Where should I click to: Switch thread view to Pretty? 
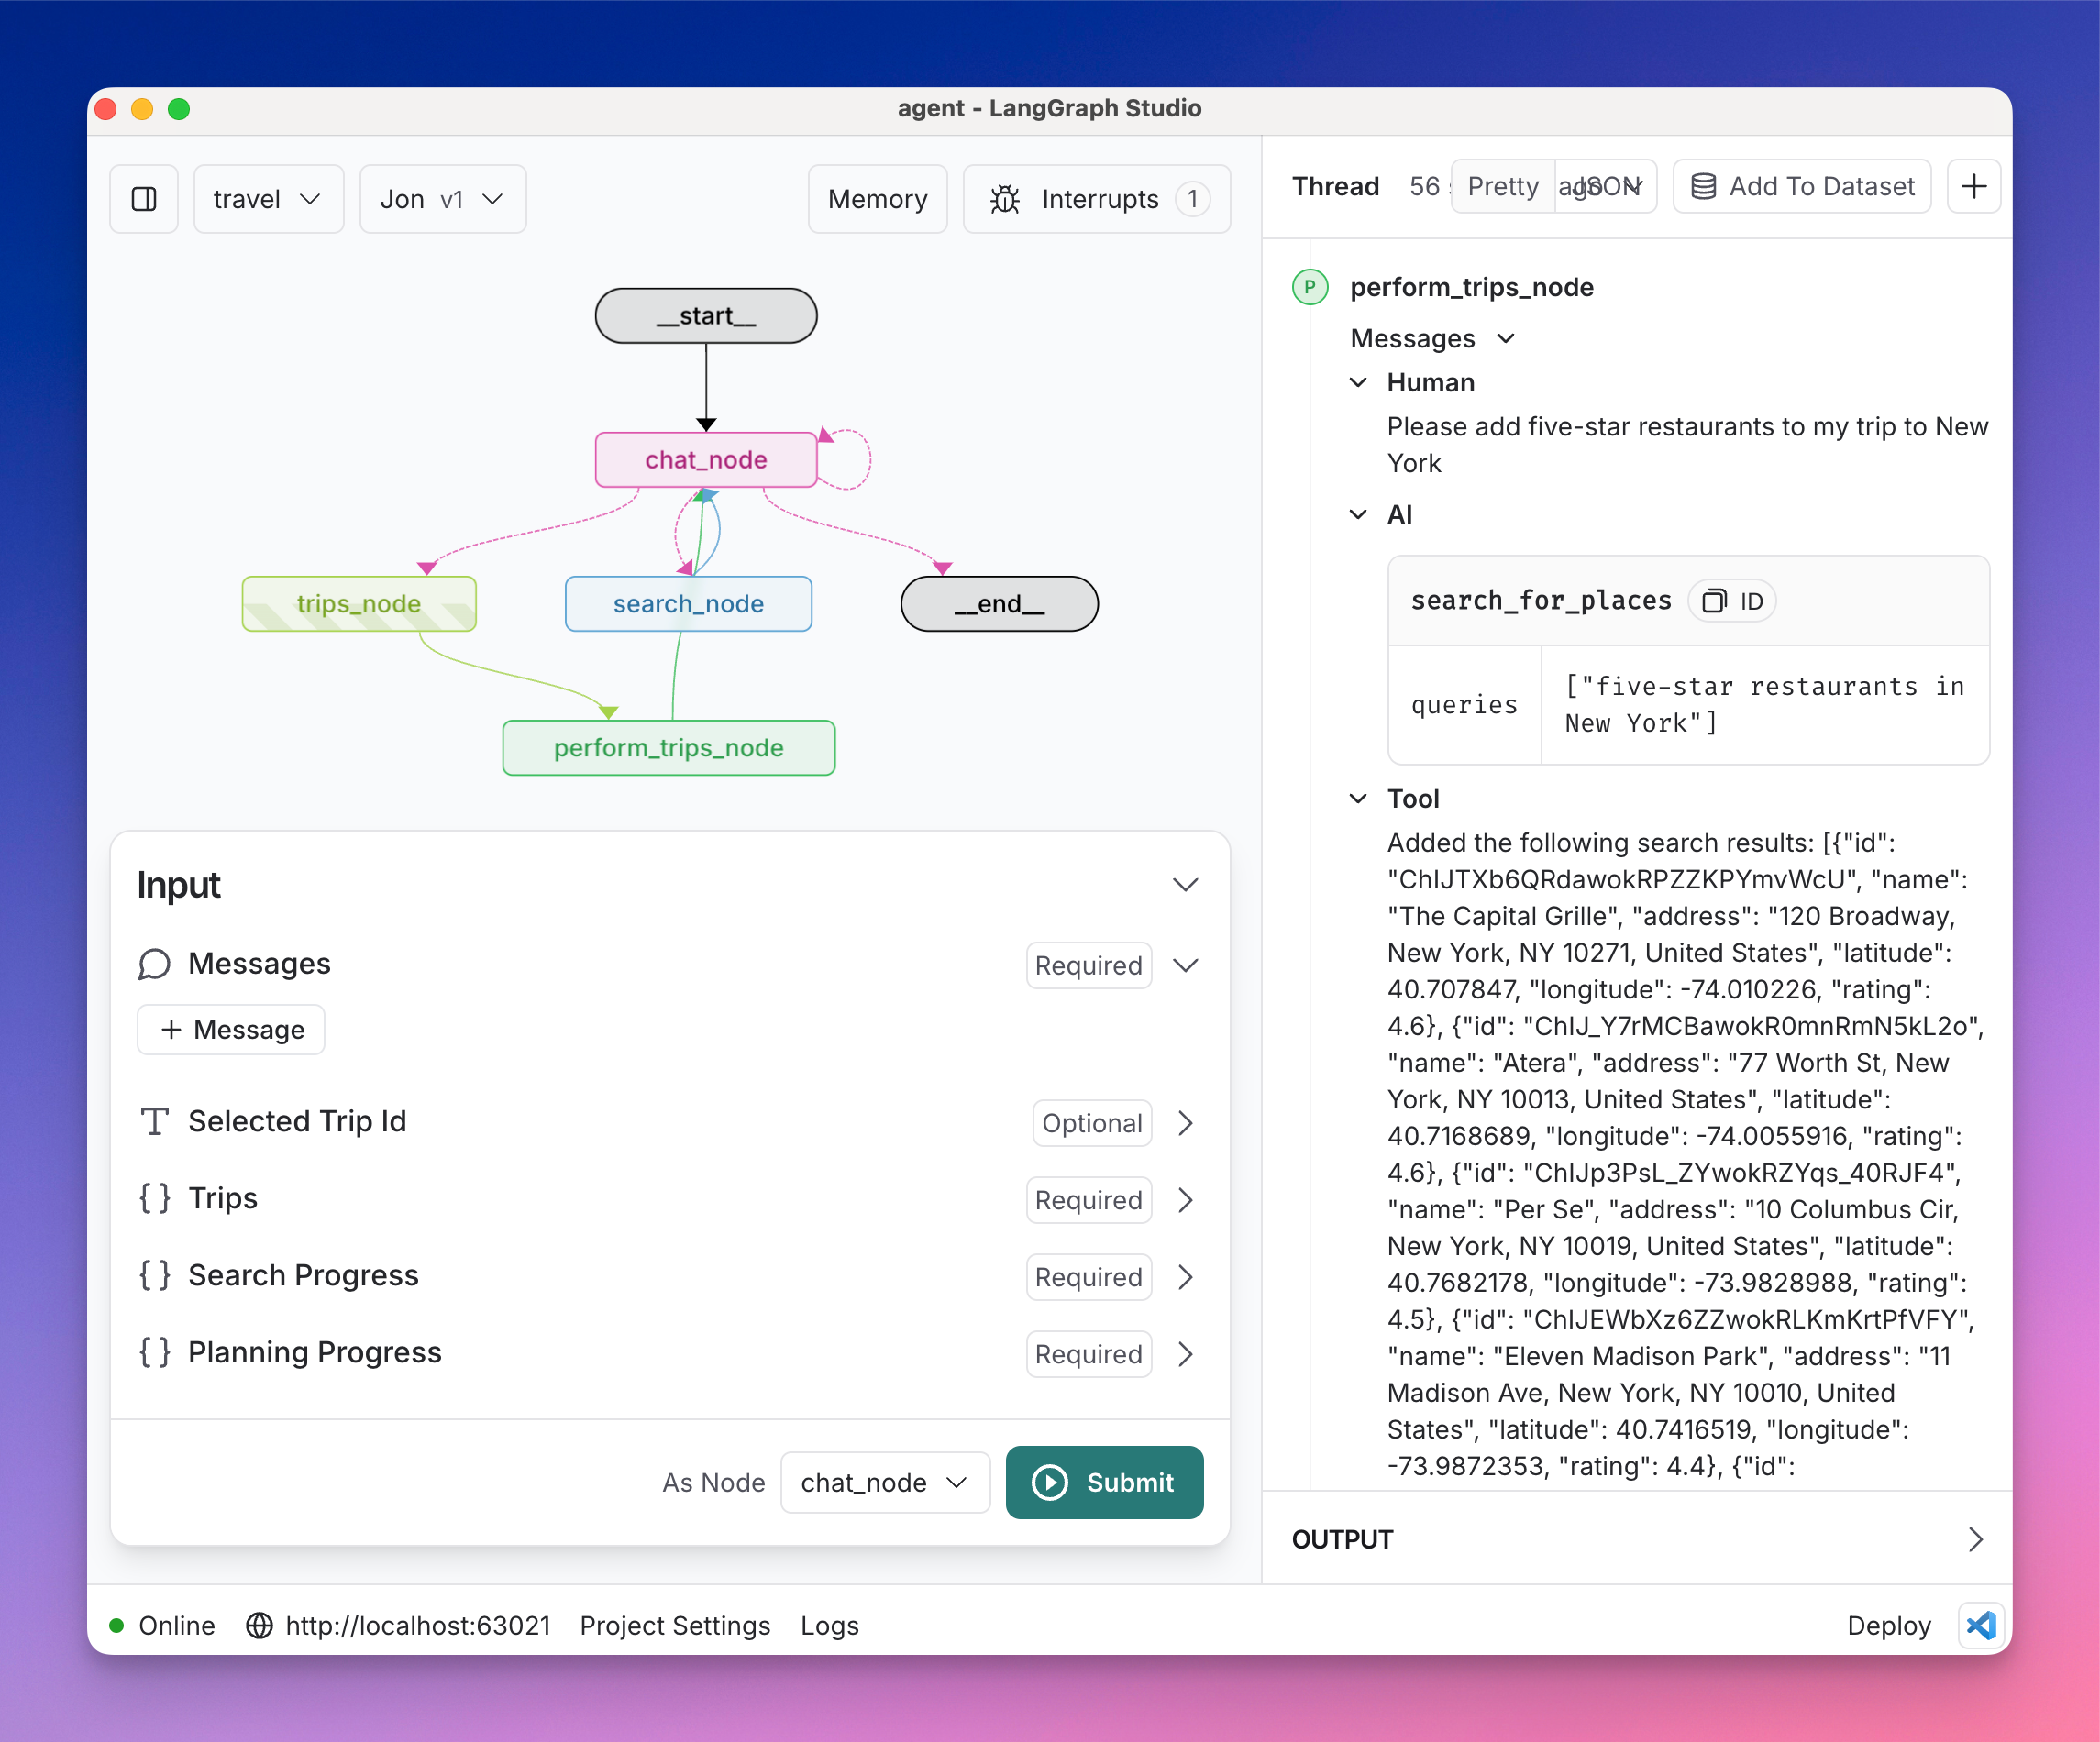pos(1502,186)
